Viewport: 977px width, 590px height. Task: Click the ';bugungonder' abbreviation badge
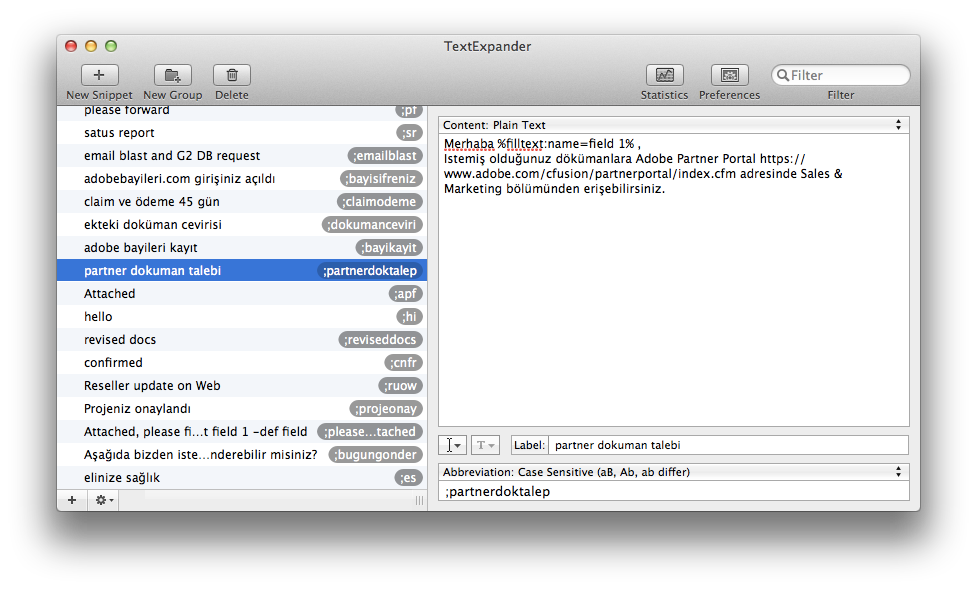[375, 455]
